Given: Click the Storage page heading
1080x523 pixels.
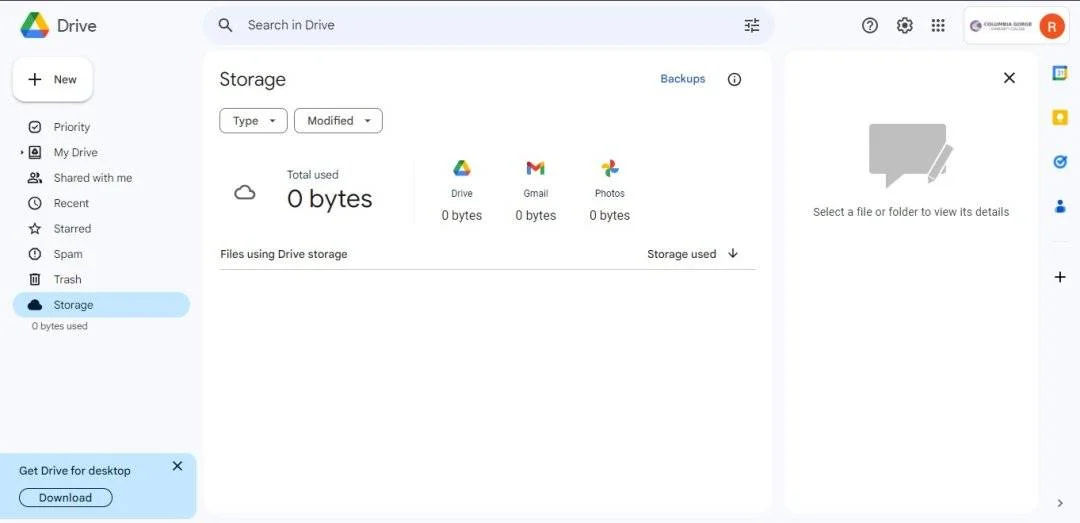Looking at the screenshot, I should pos(252,79).
